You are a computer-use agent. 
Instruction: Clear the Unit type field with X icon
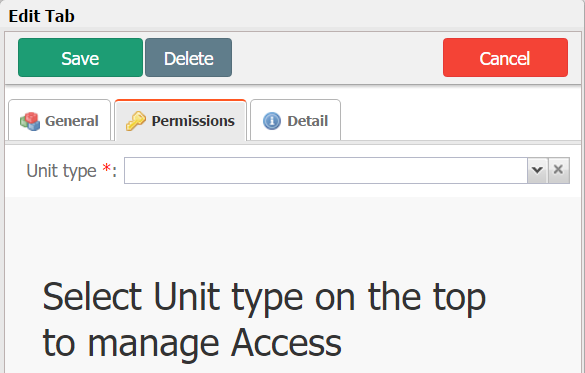pyautogui.click(x=559, y=170)
